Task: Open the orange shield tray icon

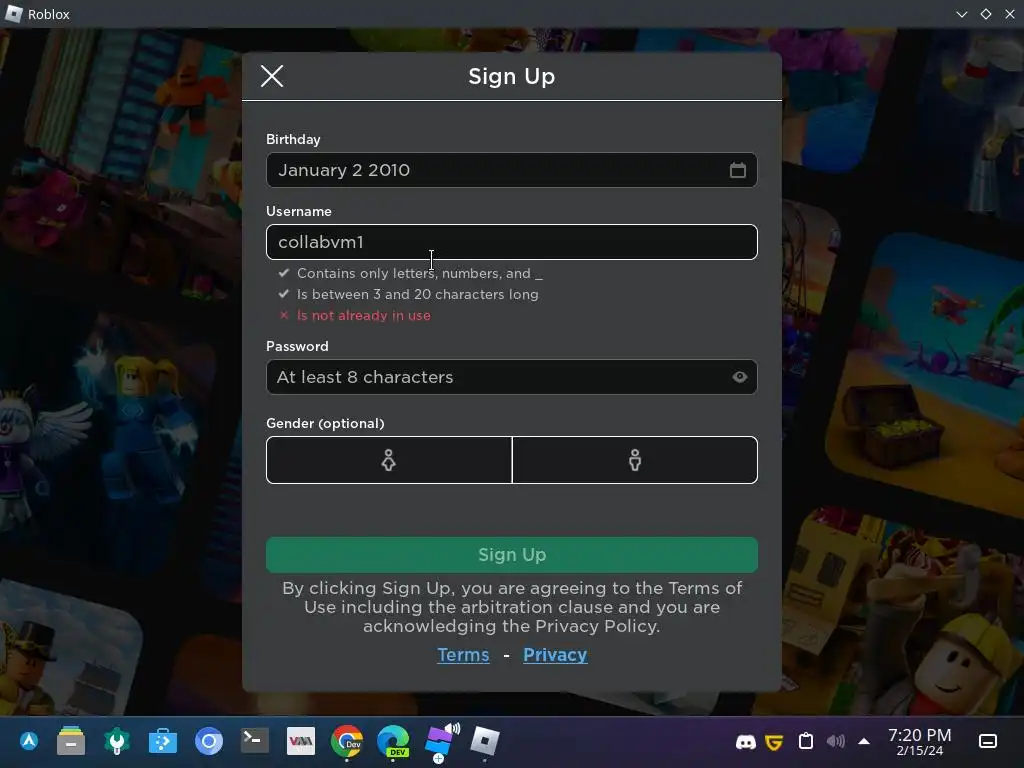Action: pos(775,742)
